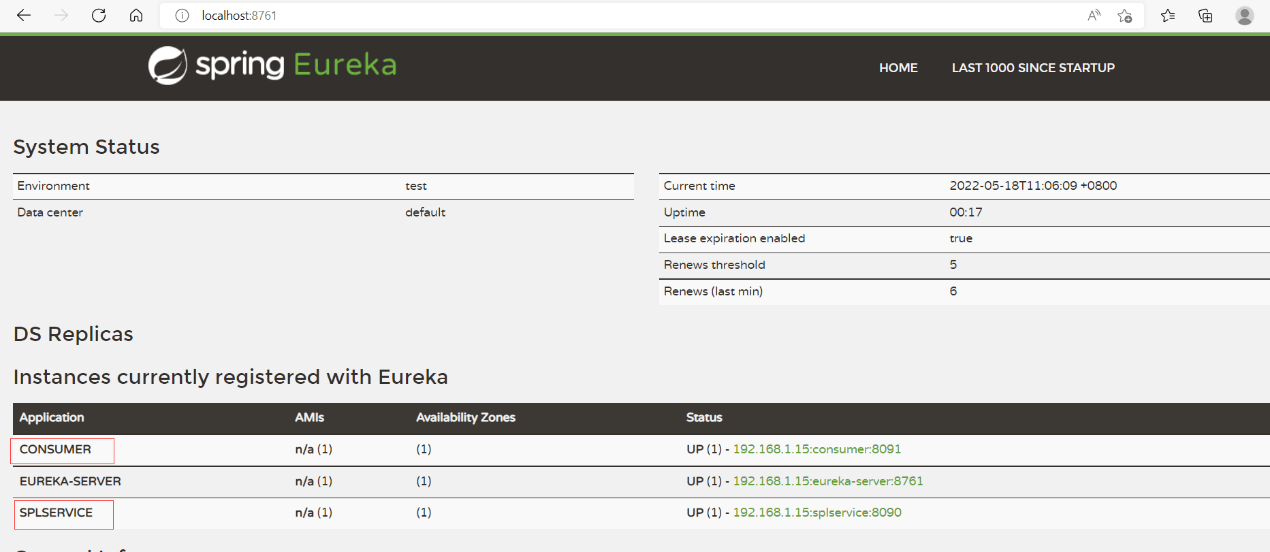Screen dimensions: 1270x552
Task: Select the Data center value default
Action: (x=425, y=212)
